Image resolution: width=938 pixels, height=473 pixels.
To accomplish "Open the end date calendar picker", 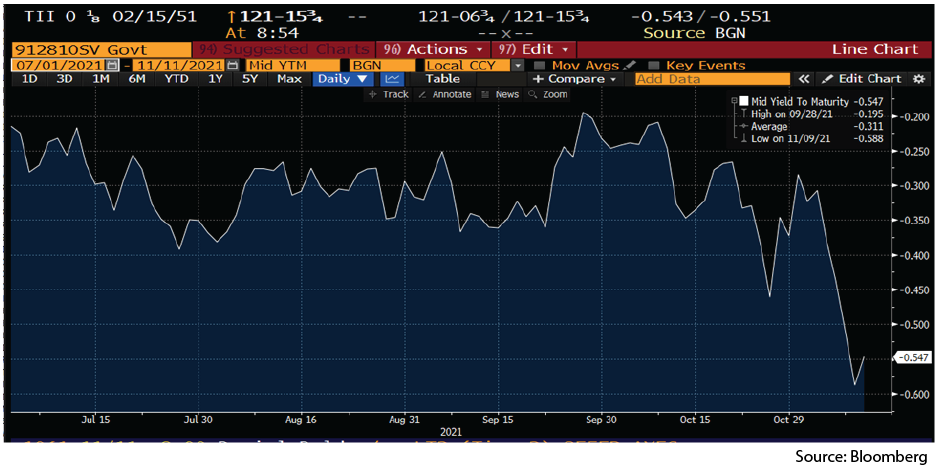I will pyautogui.click(x=233, y=65).
